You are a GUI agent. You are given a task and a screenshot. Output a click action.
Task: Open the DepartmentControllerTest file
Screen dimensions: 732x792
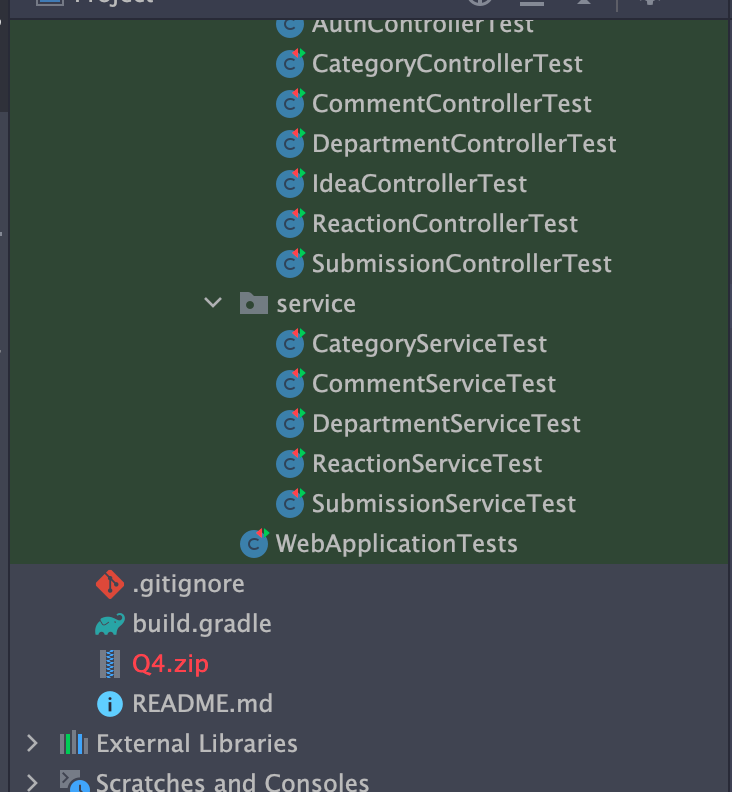coord(464,144)
